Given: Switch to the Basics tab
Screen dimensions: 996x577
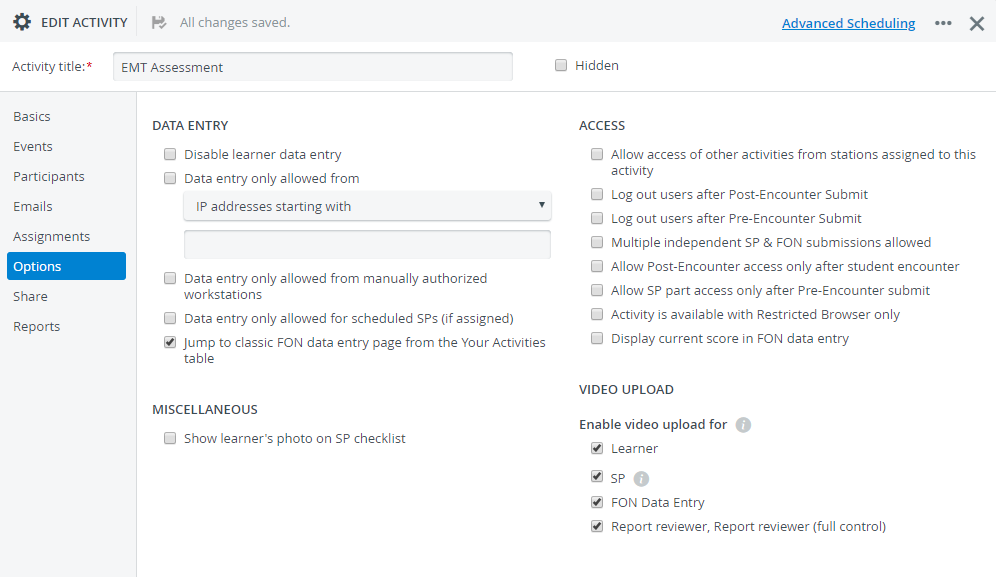Looking at the screenshot, I should click(32, 116).
